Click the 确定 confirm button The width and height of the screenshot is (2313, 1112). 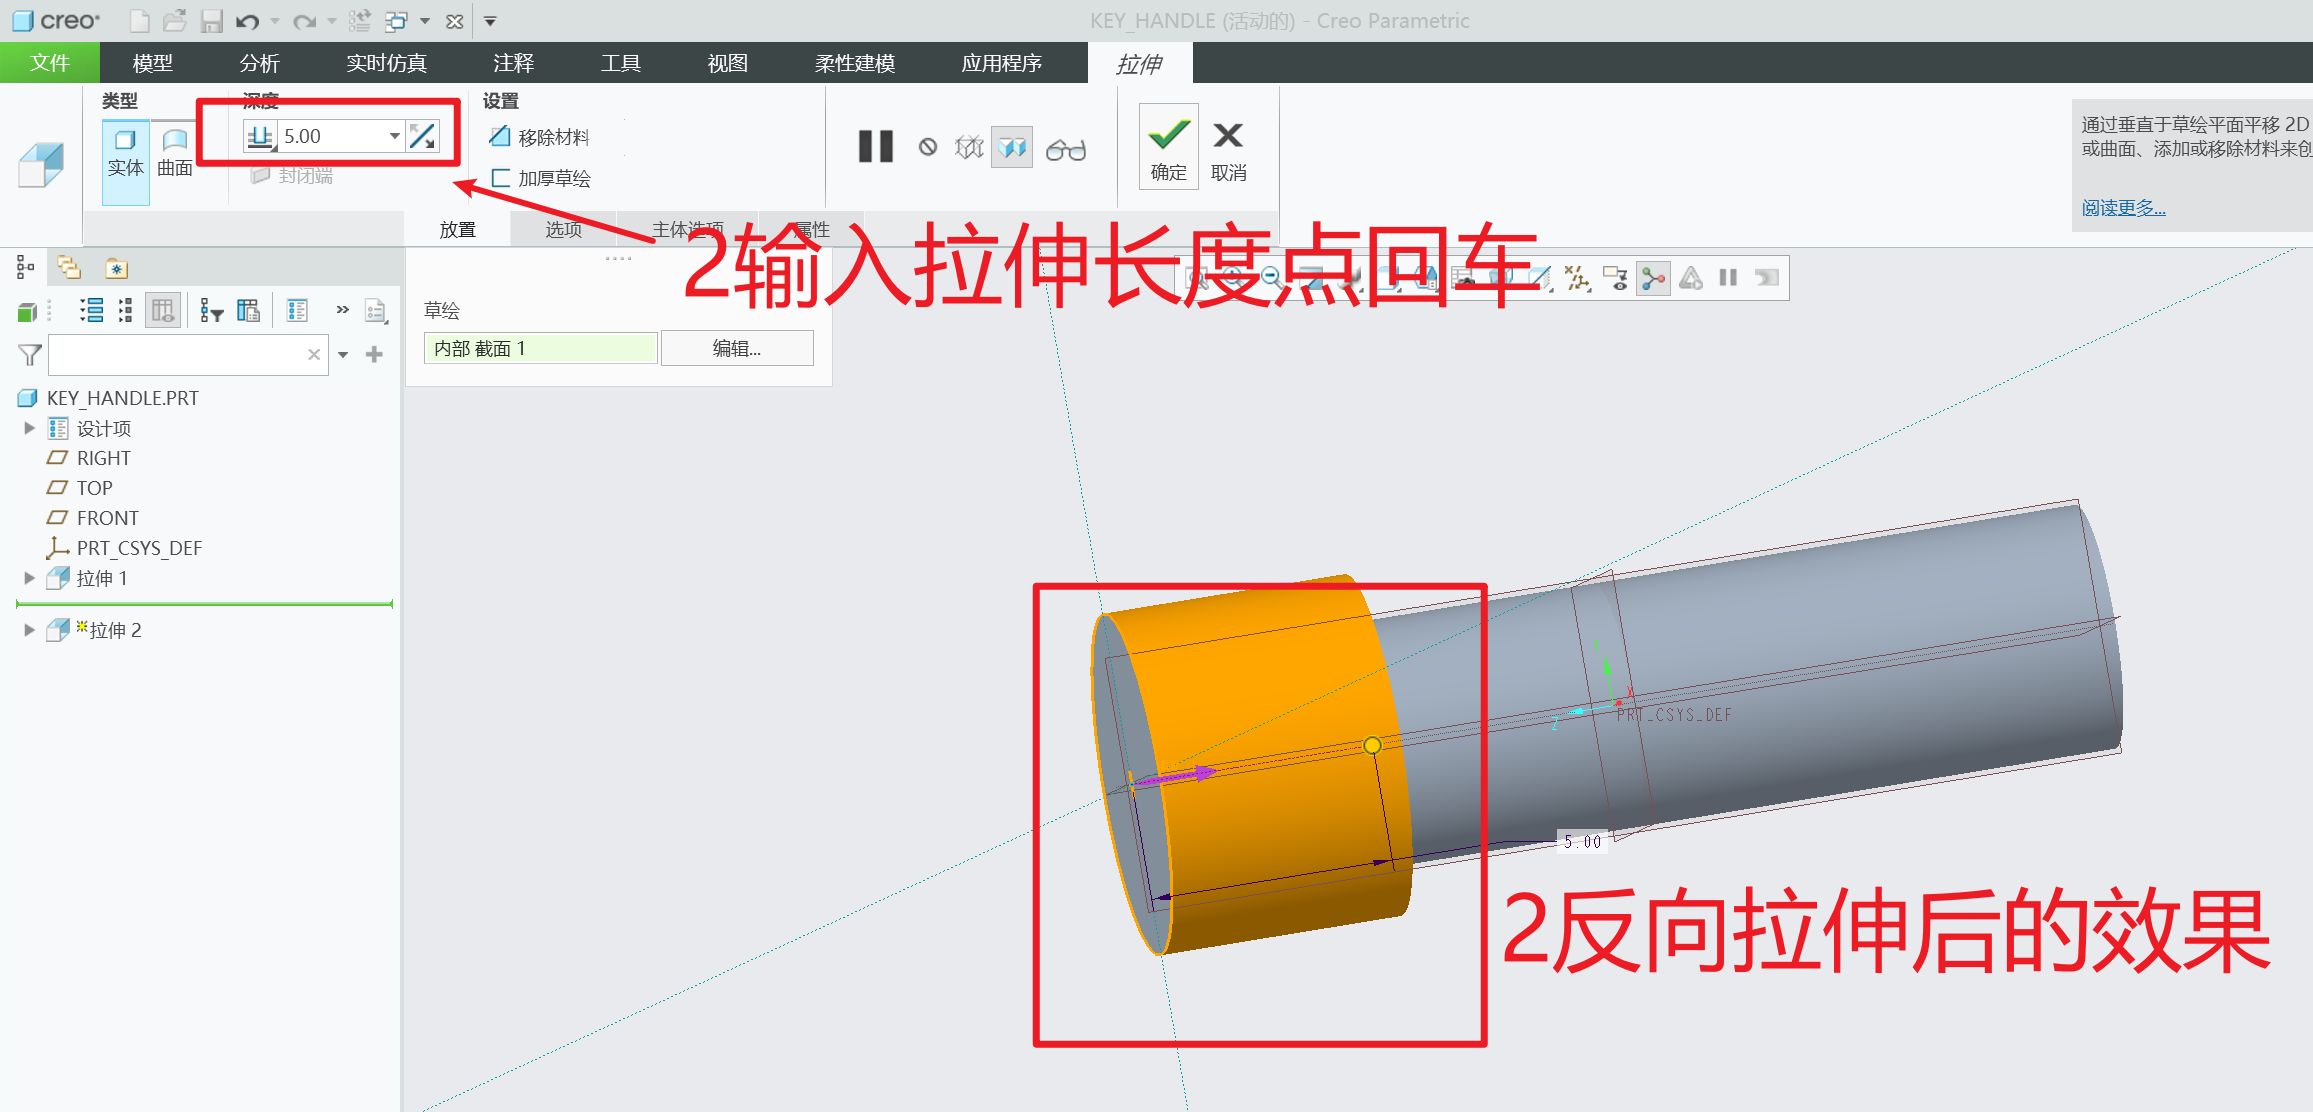pyautogui.click(x=1167, y=148)
